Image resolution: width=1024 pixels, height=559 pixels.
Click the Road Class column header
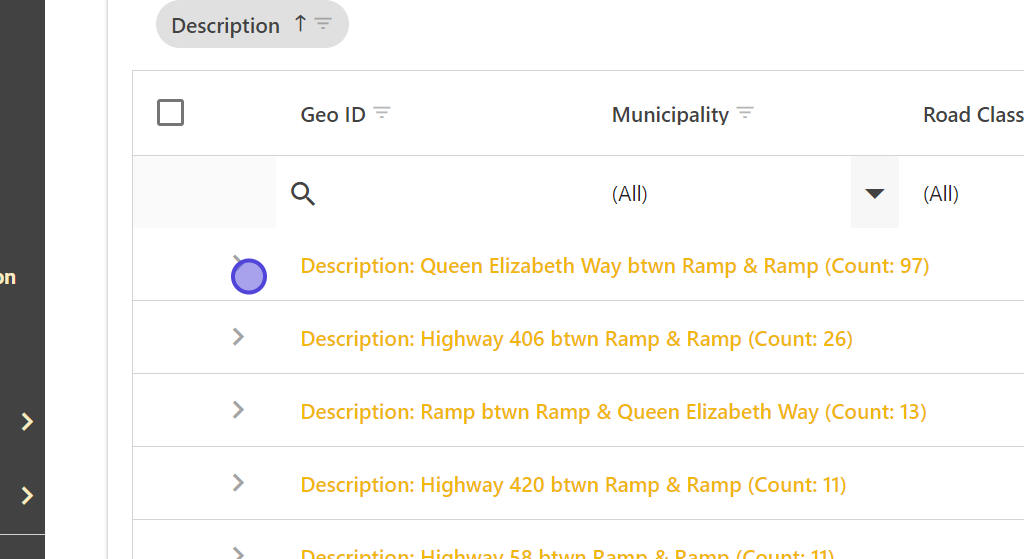972,115
